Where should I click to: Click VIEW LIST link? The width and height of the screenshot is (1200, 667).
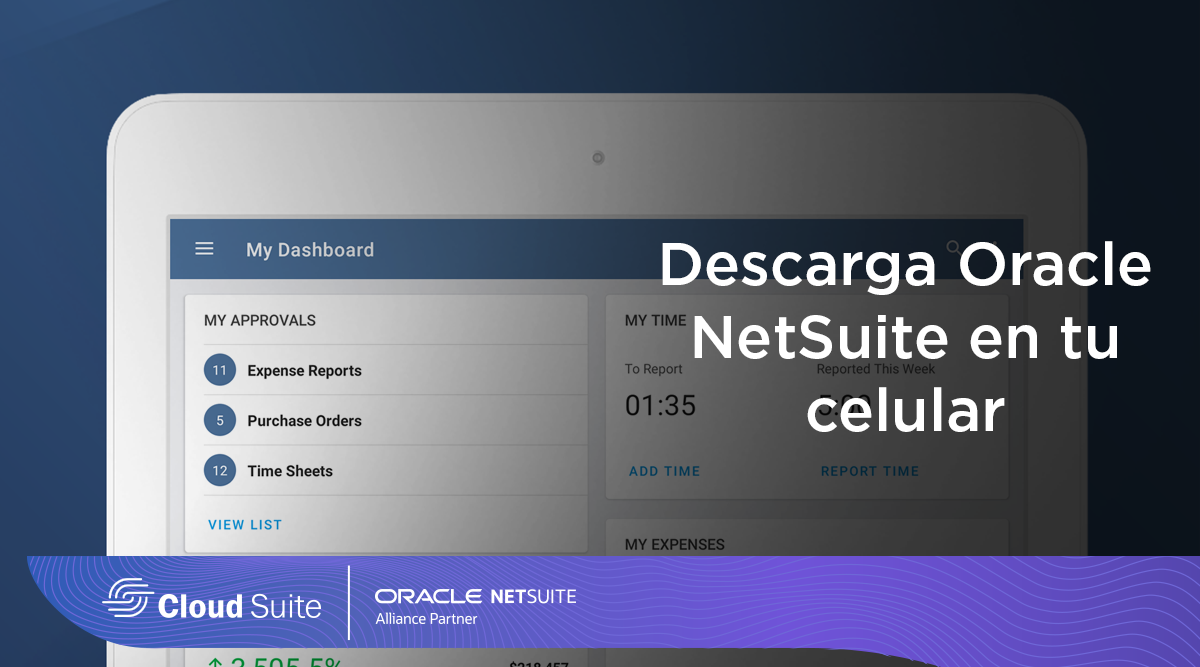pyautogui.click(x=245, y=524)
